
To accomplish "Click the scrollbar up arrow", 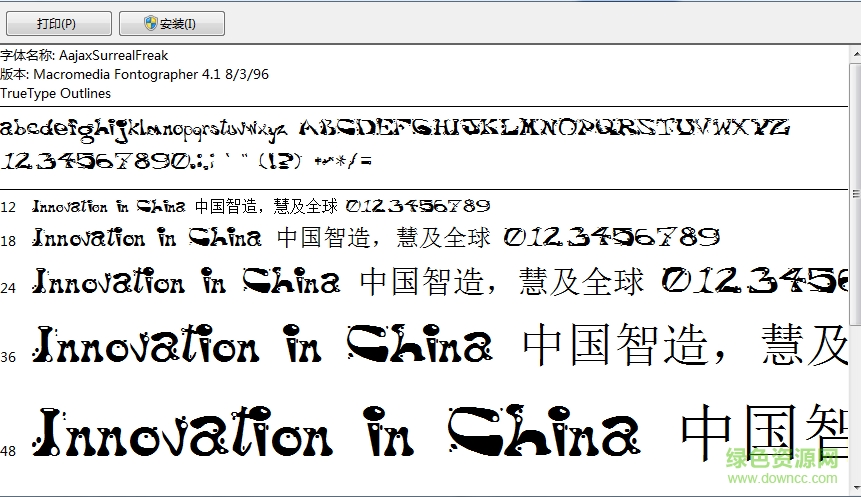I will pyautogui.click(x=854, y=54).
